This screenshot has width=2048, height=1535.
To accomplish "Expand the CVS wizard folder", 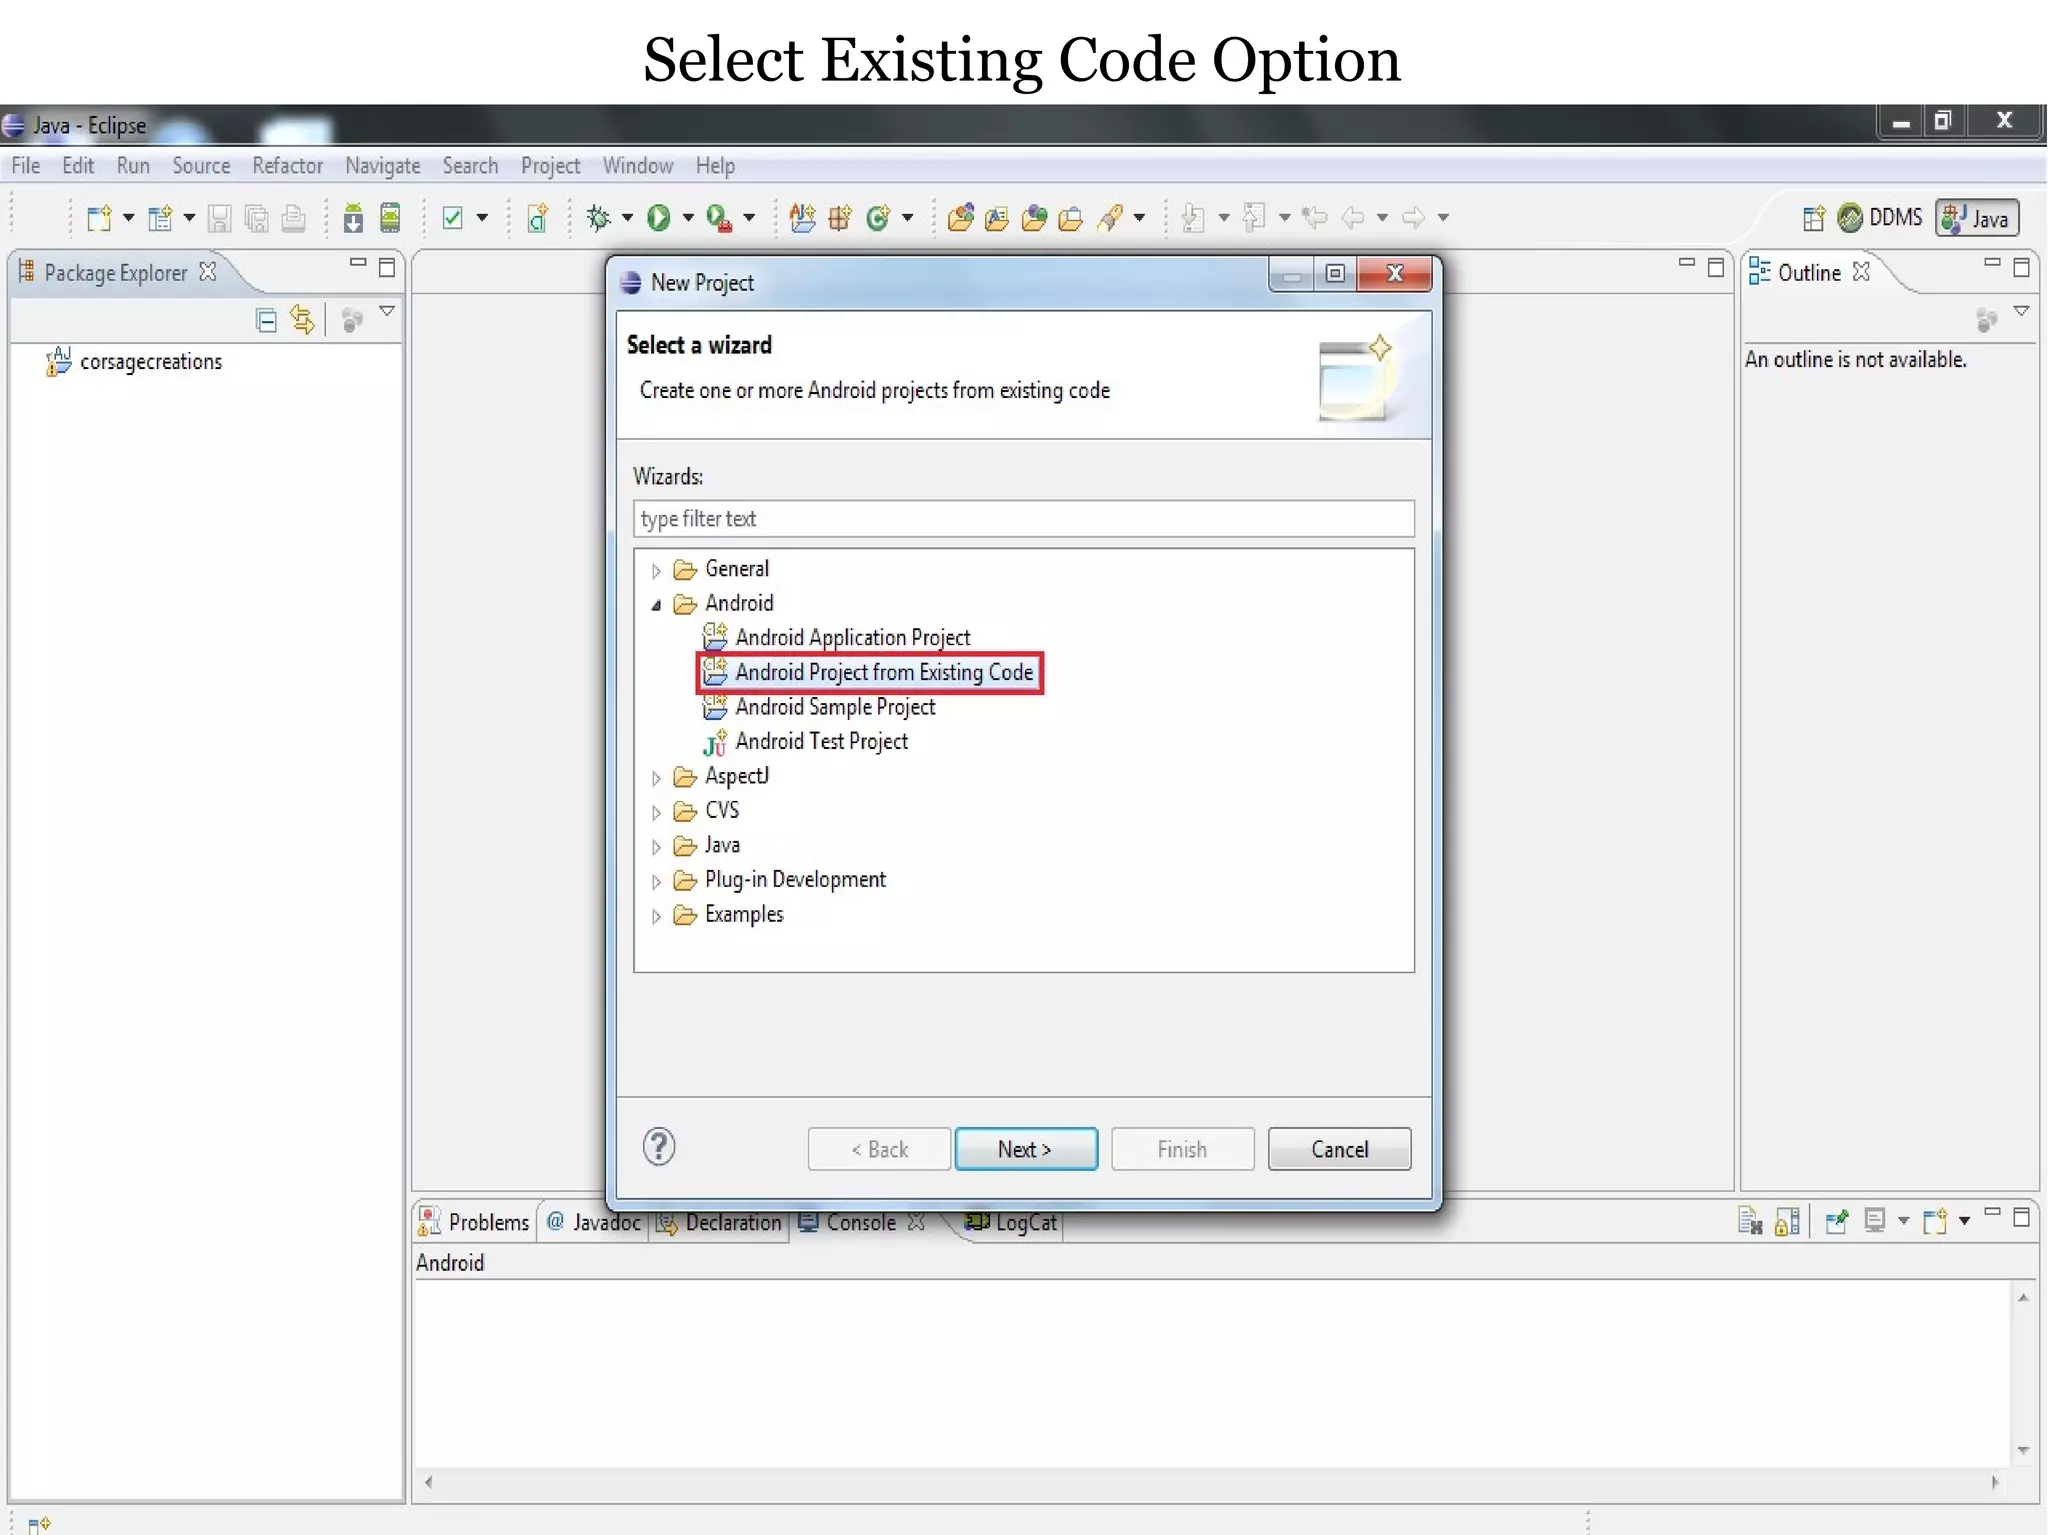I will 656,813.
